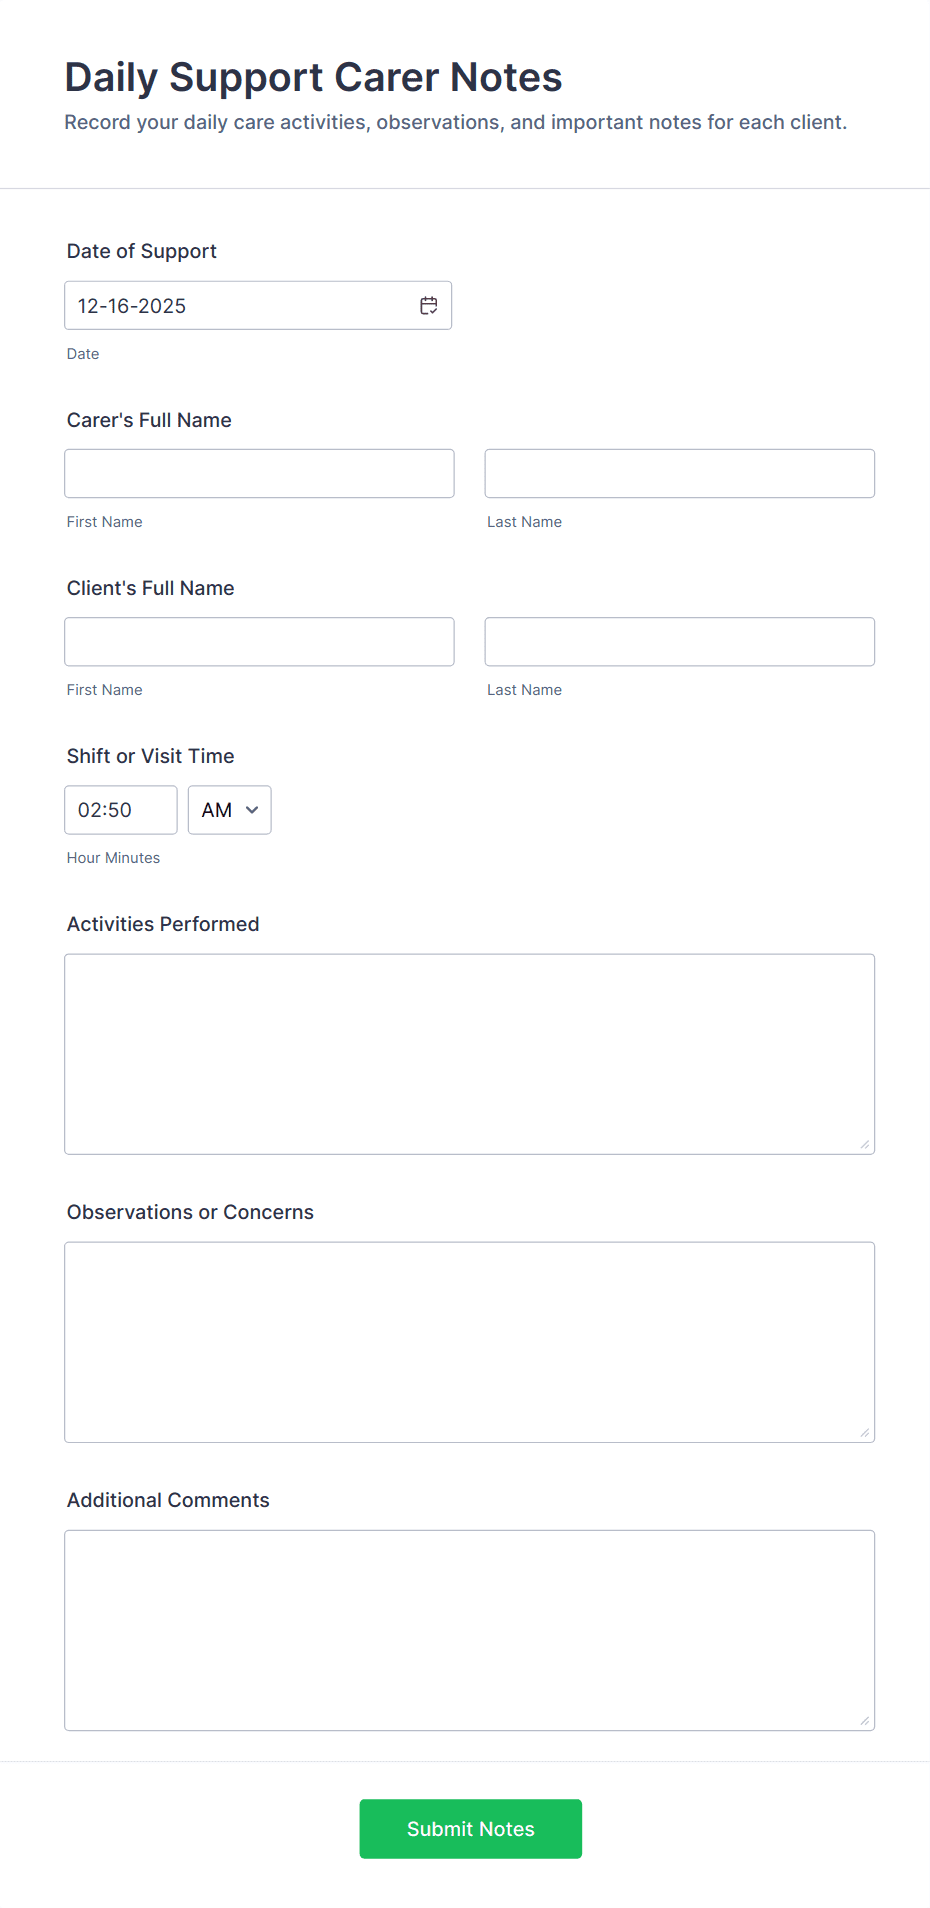Open the AM/PM dropdown
This screenshot has height=1908, width=930.
[229, 810]
